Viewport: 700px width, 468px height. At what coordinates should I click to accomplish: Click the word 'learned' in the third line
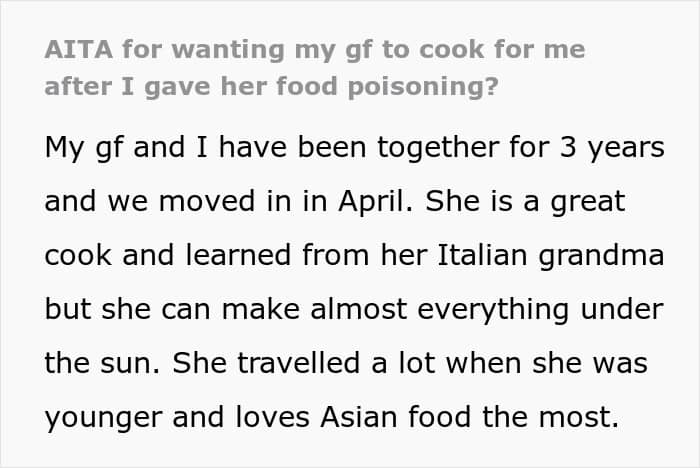coord(238,255)
